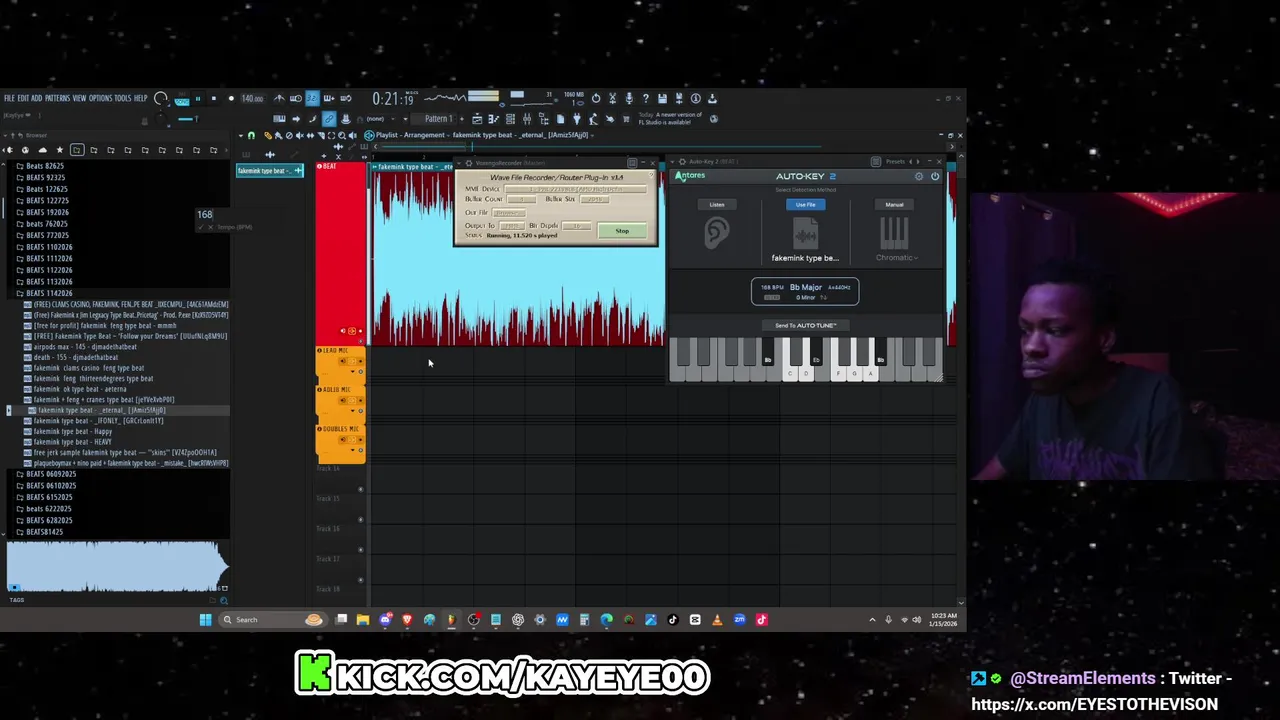The width and height of the screenshot is (1280, 720).
Task: Expand the Beats 82625 folder
Action: (x=44, y=166)
